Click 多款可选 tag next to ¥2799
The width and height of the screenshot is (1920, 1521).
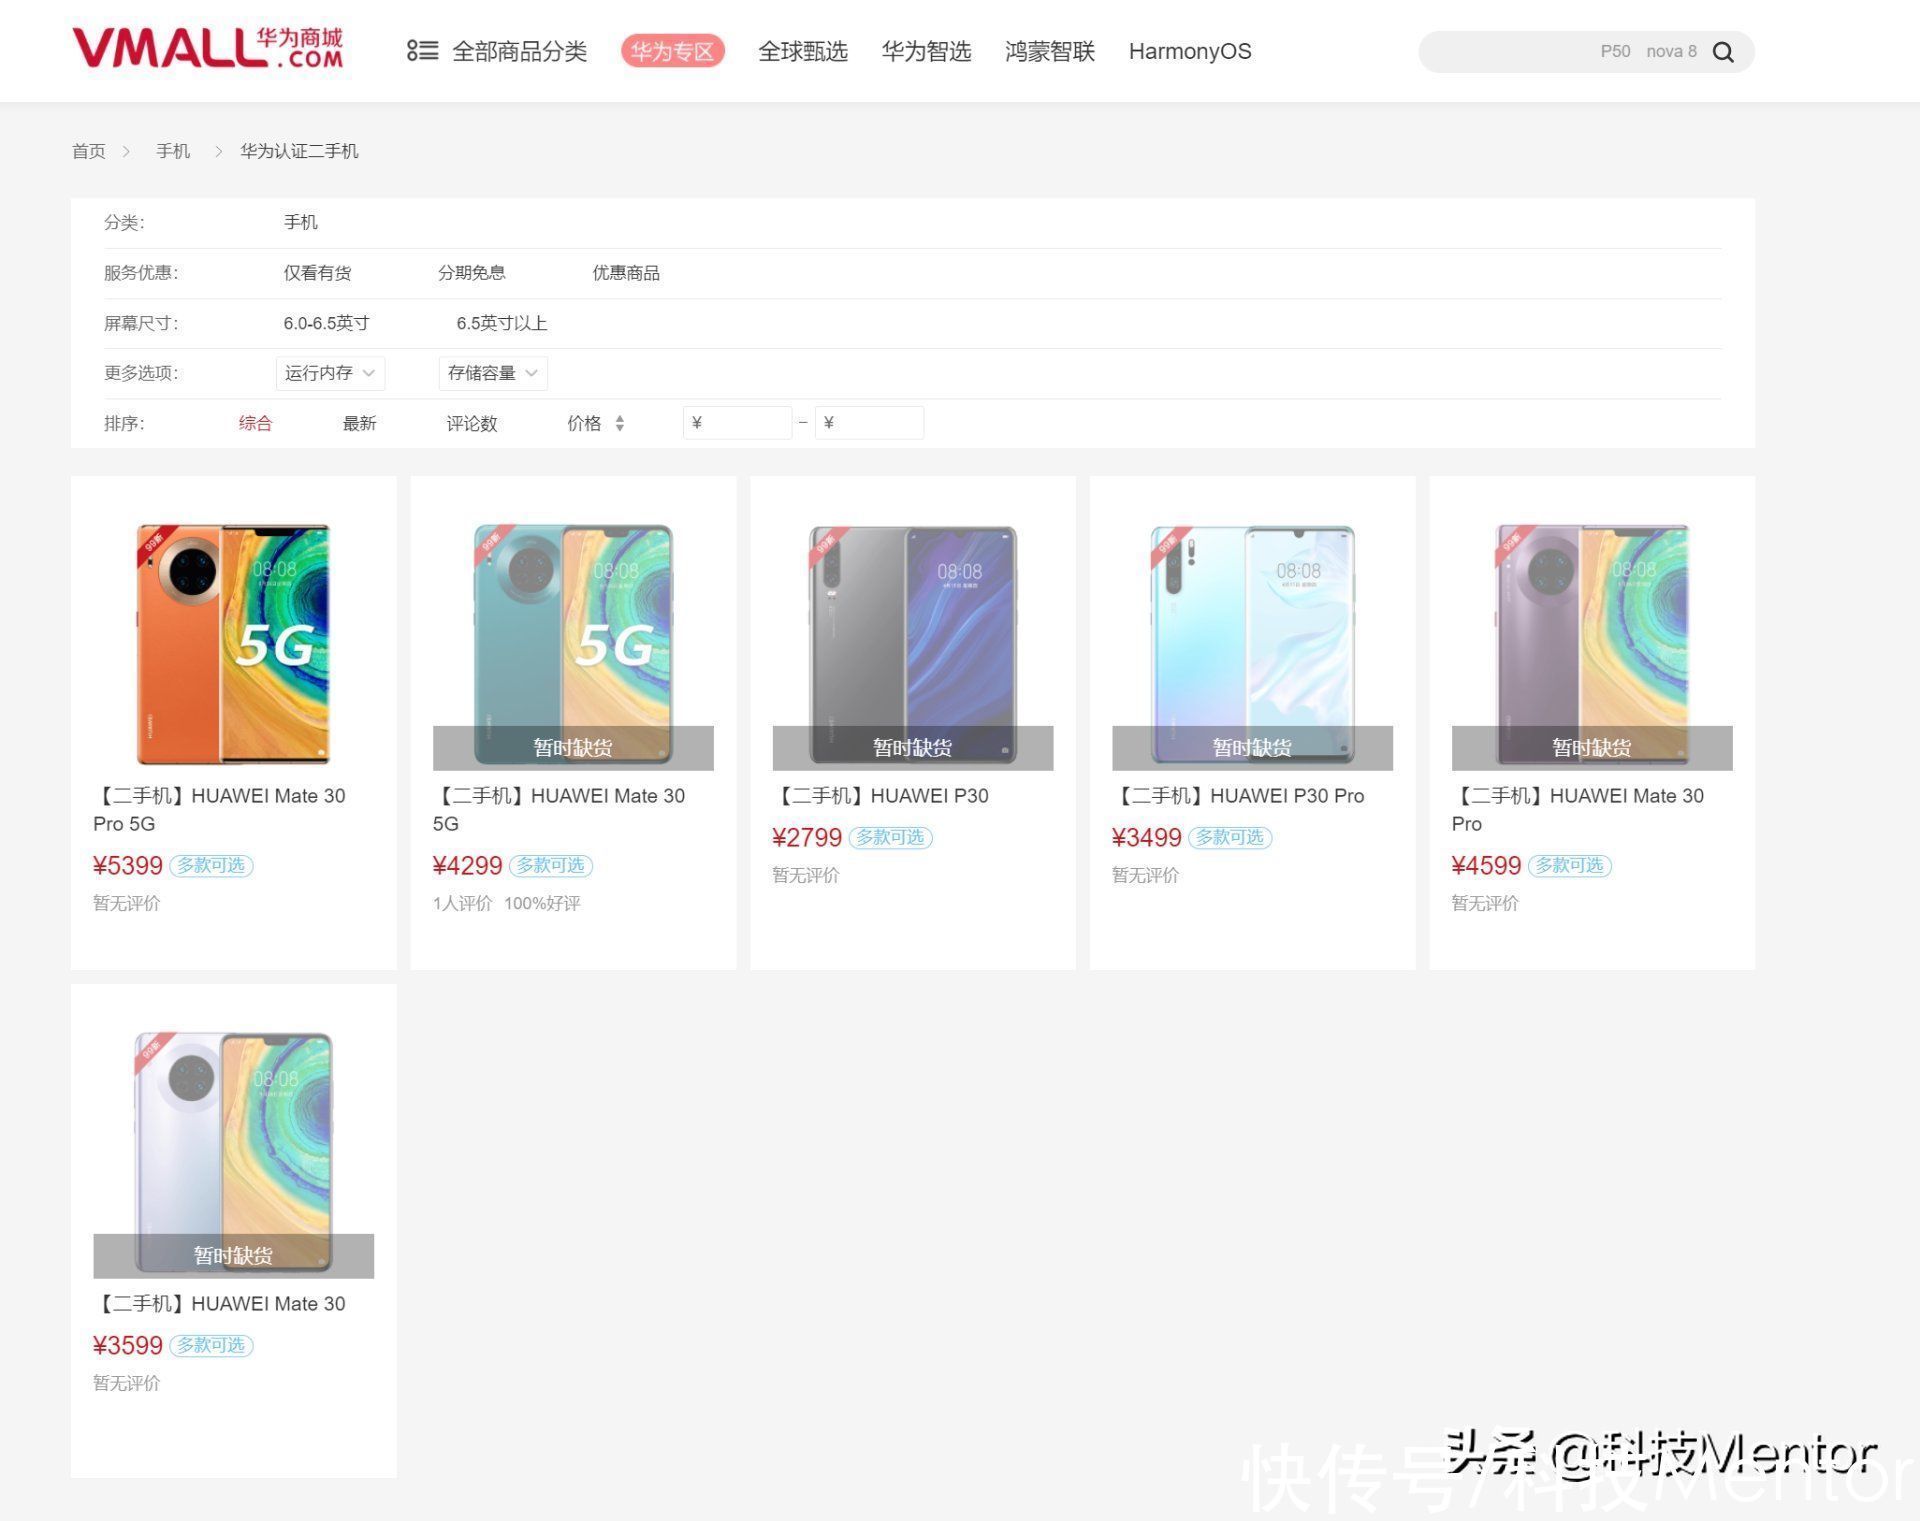[891, 838]
